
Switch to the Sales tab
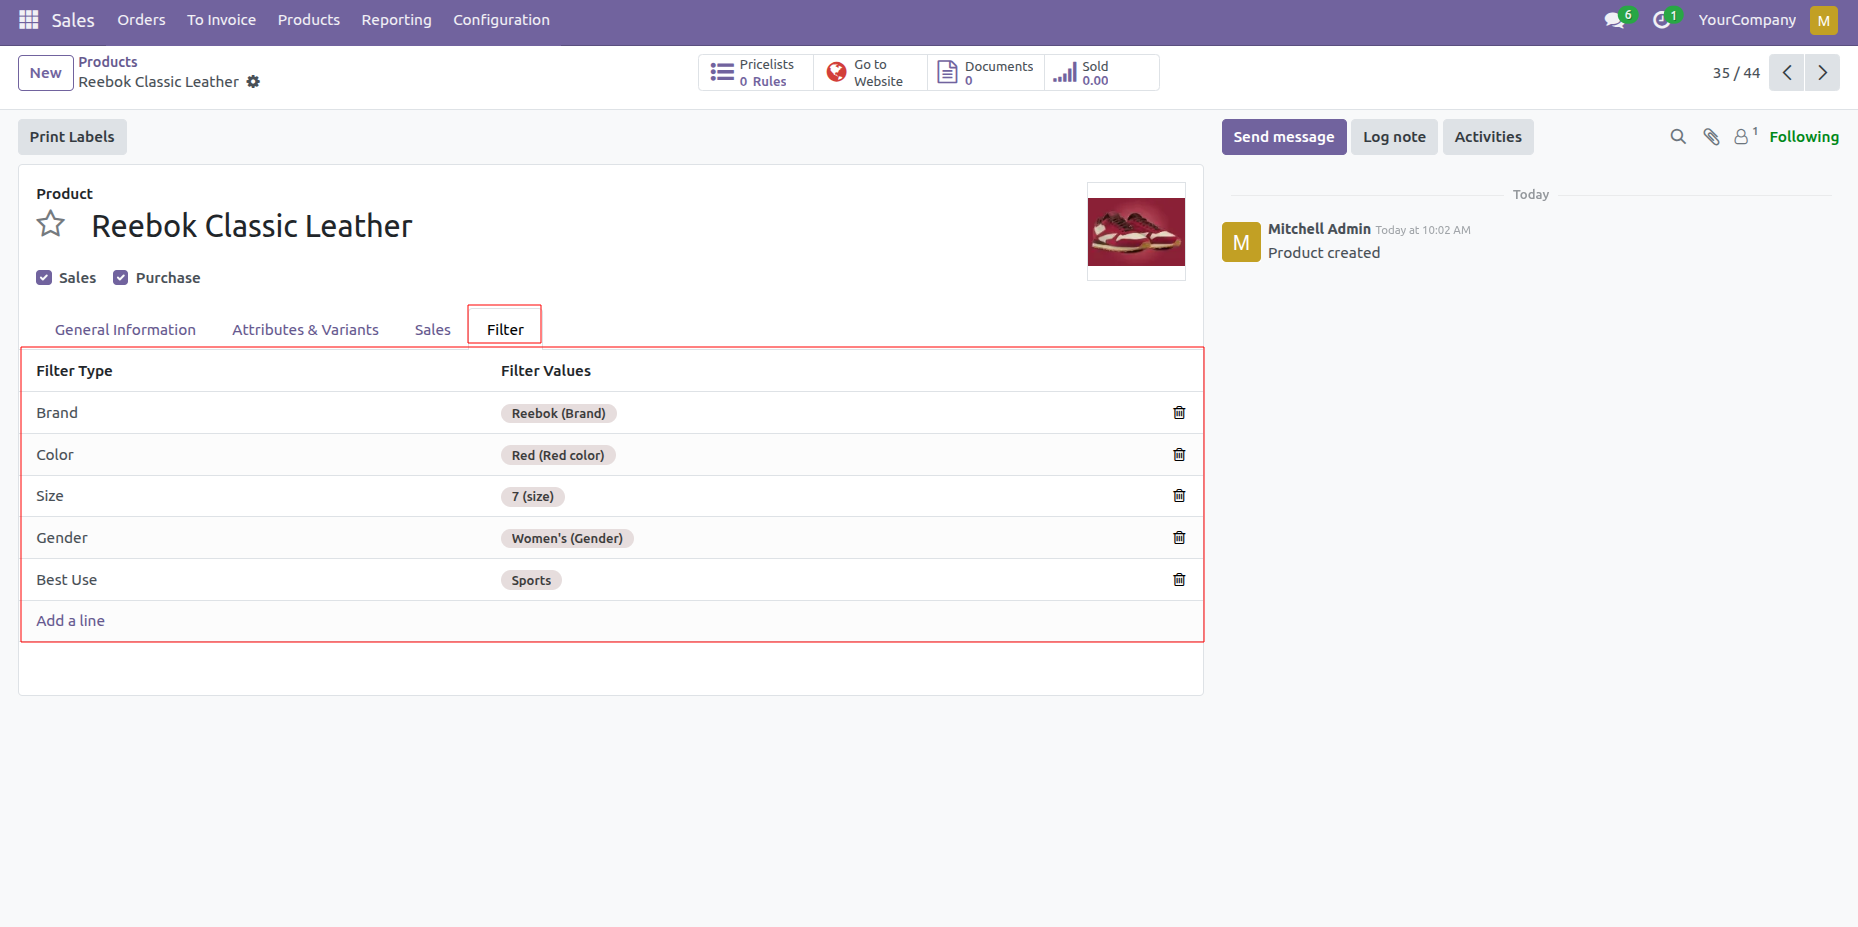coord(433,330)
